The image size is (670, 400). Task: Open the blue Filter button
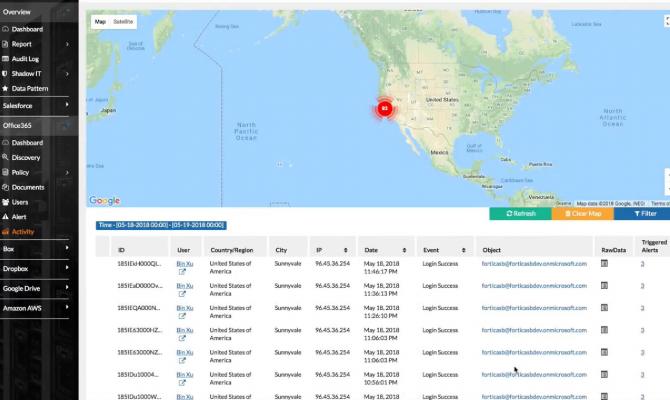pos(644,213)
